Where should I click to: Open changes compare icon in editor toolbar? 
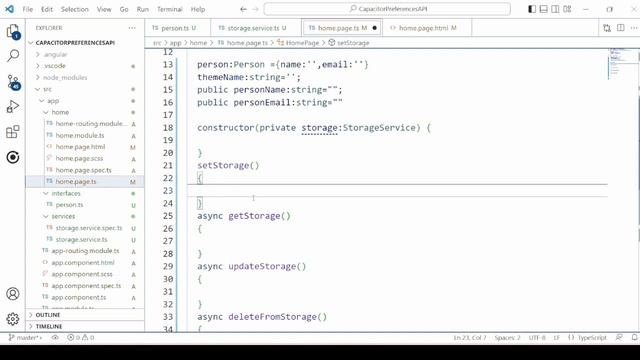607,28
